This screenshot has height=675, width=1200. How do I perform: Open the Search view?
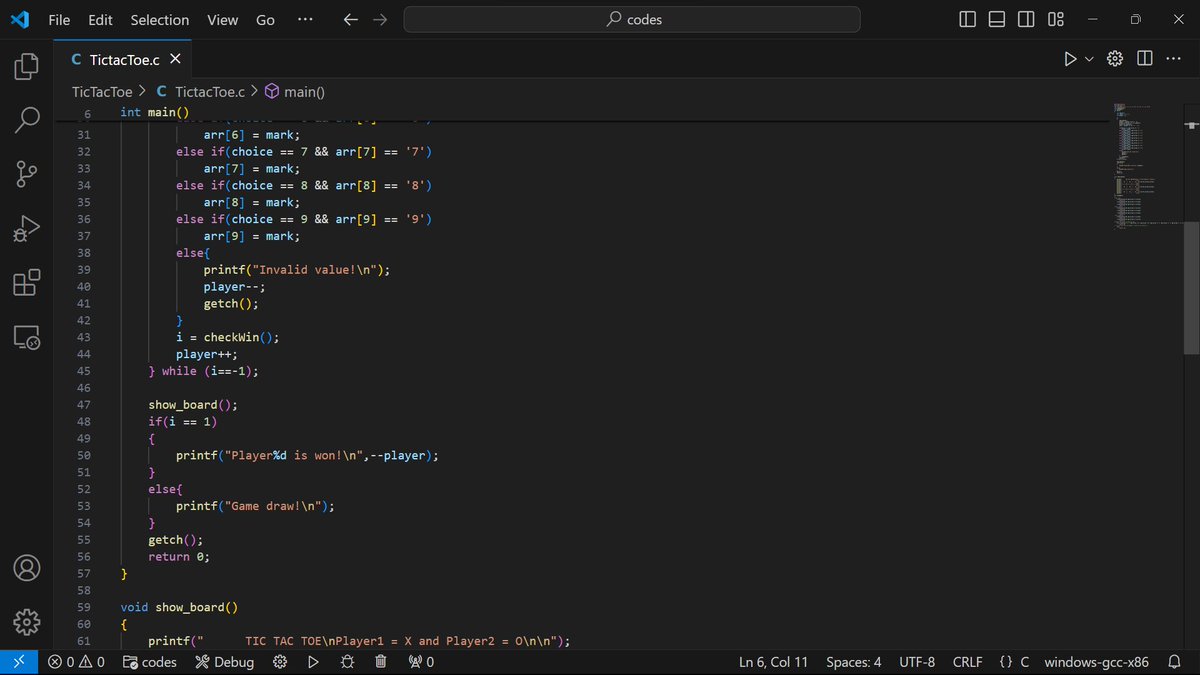[x=27, y=120]
